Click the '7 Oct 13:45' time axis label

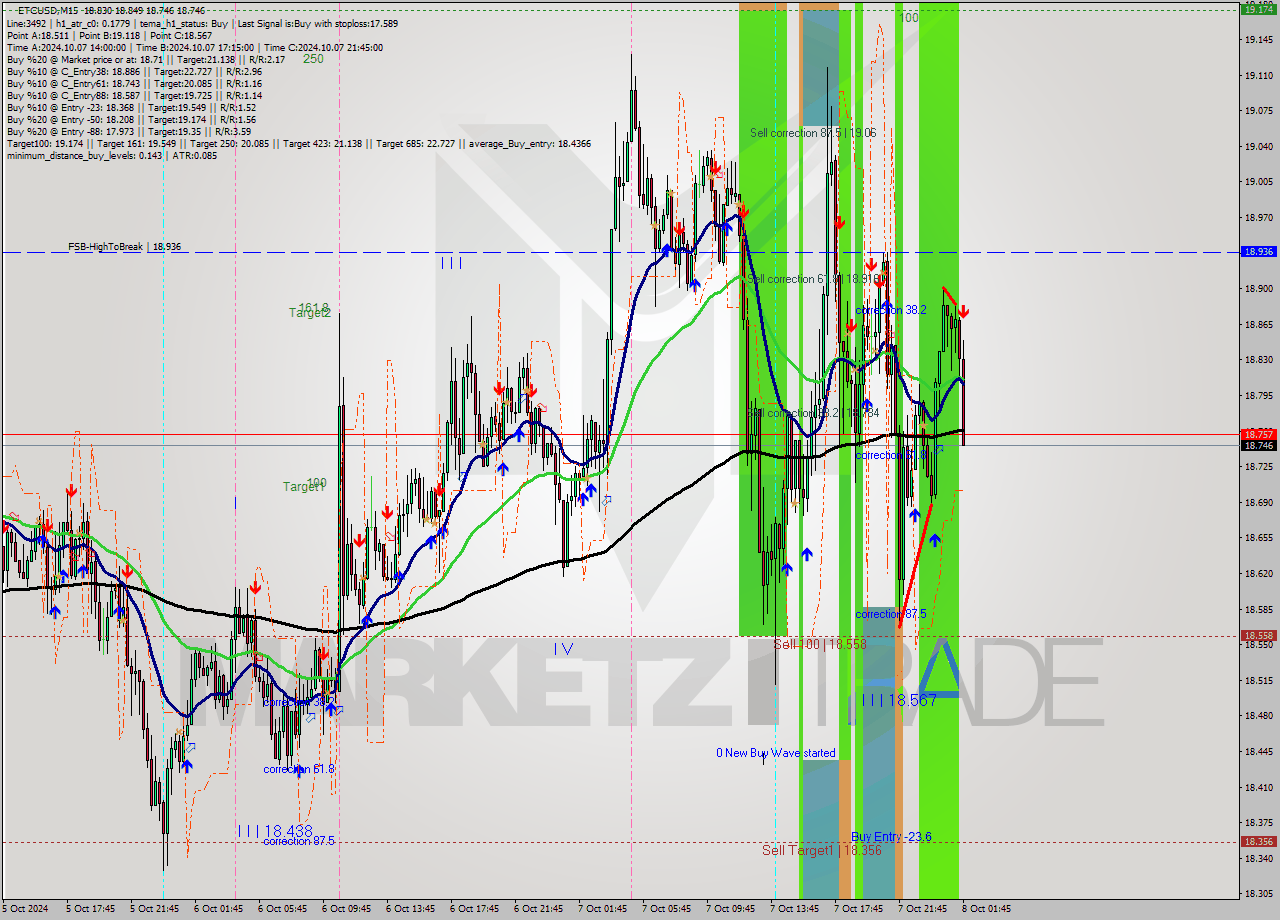[x=797, y=909]
